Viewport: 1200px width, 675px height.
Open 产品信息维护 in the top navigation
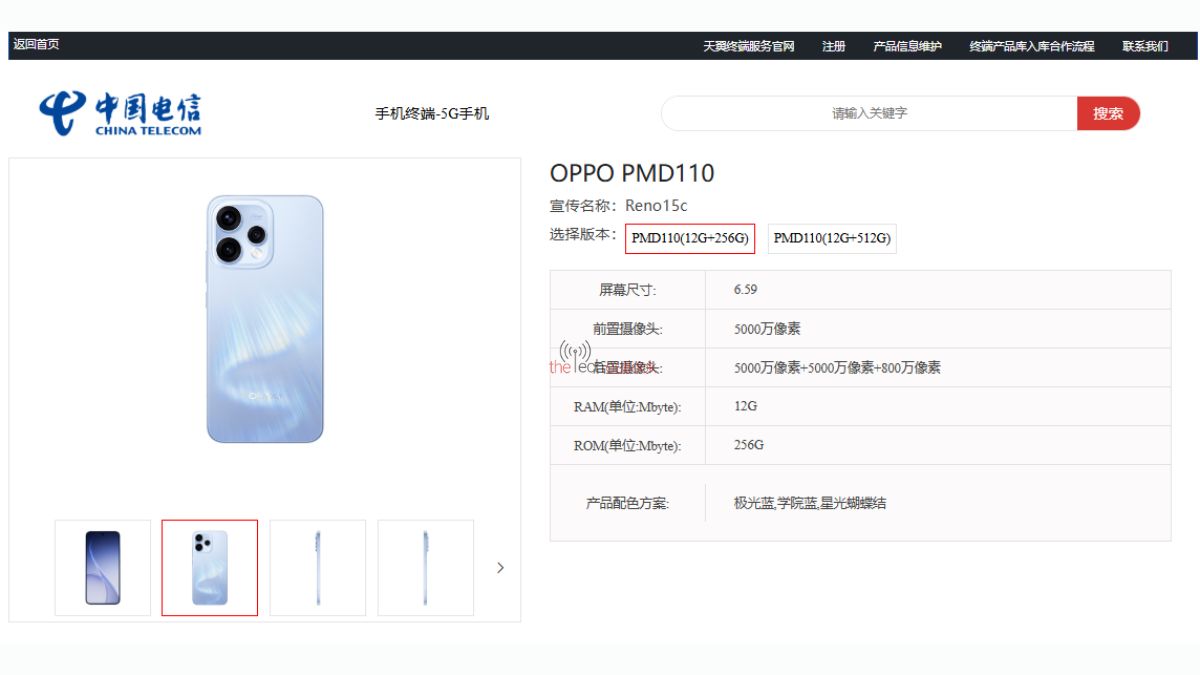click(907, 46)
